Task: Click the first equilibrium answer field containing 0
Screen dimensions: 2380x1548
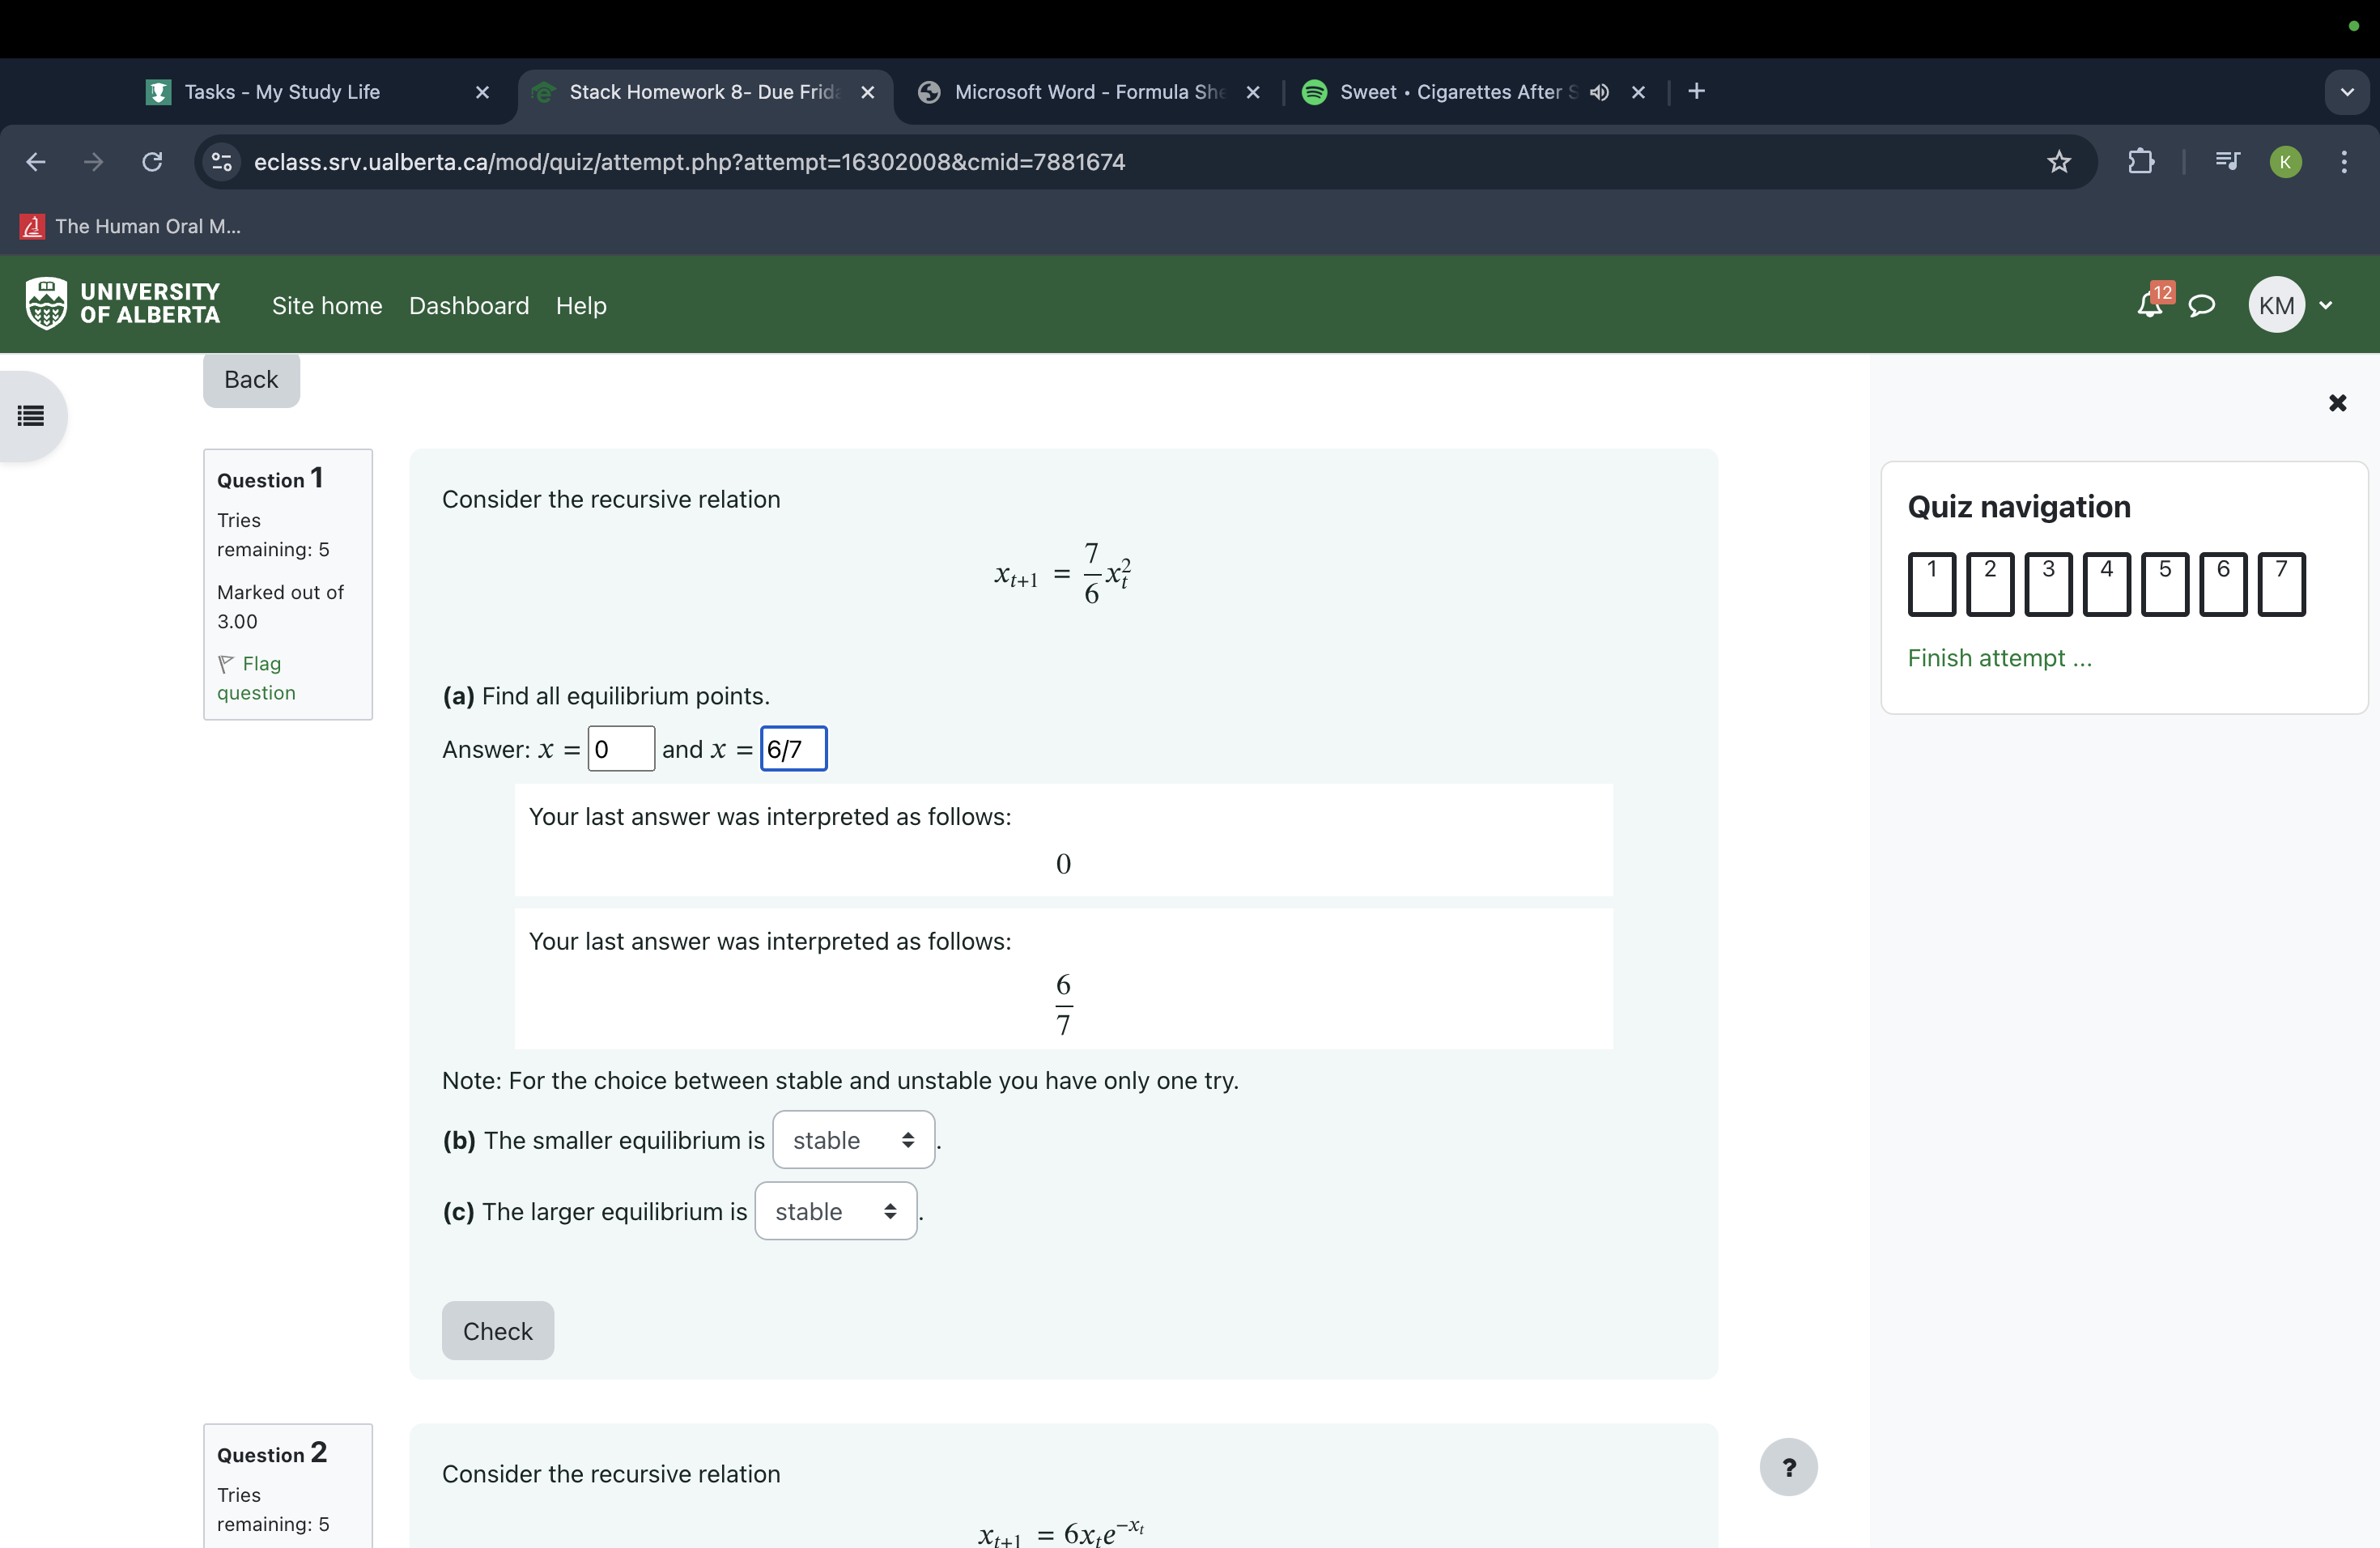Action: [x=621, y=748]
